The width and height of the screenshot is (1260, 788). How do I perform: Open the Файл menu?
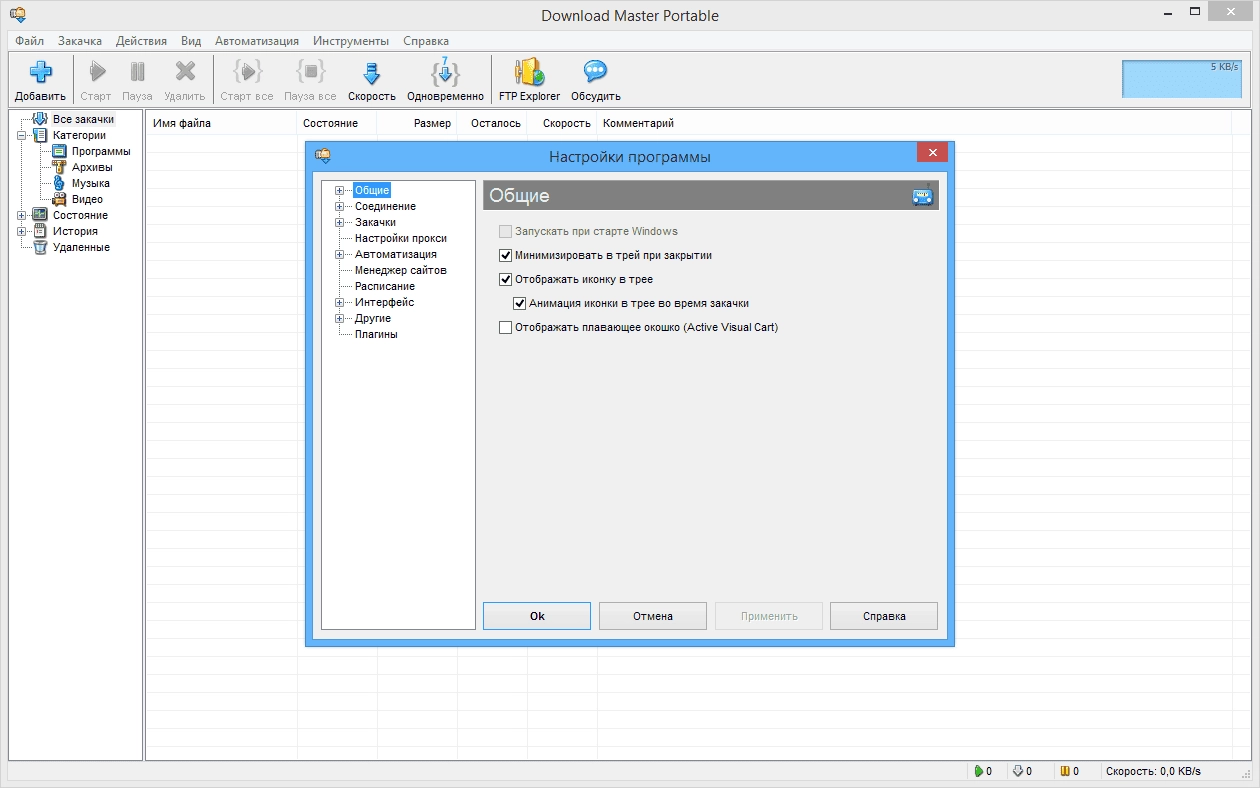[x=30, y=41]
